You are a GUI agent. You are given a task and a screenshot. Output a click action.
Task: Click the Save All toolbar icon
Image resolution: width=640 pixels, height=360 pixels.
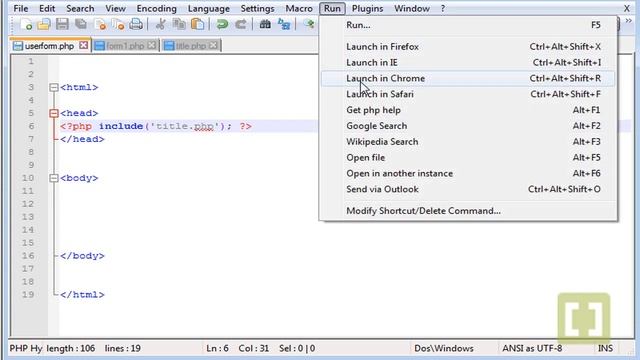(x=81, y=24)
